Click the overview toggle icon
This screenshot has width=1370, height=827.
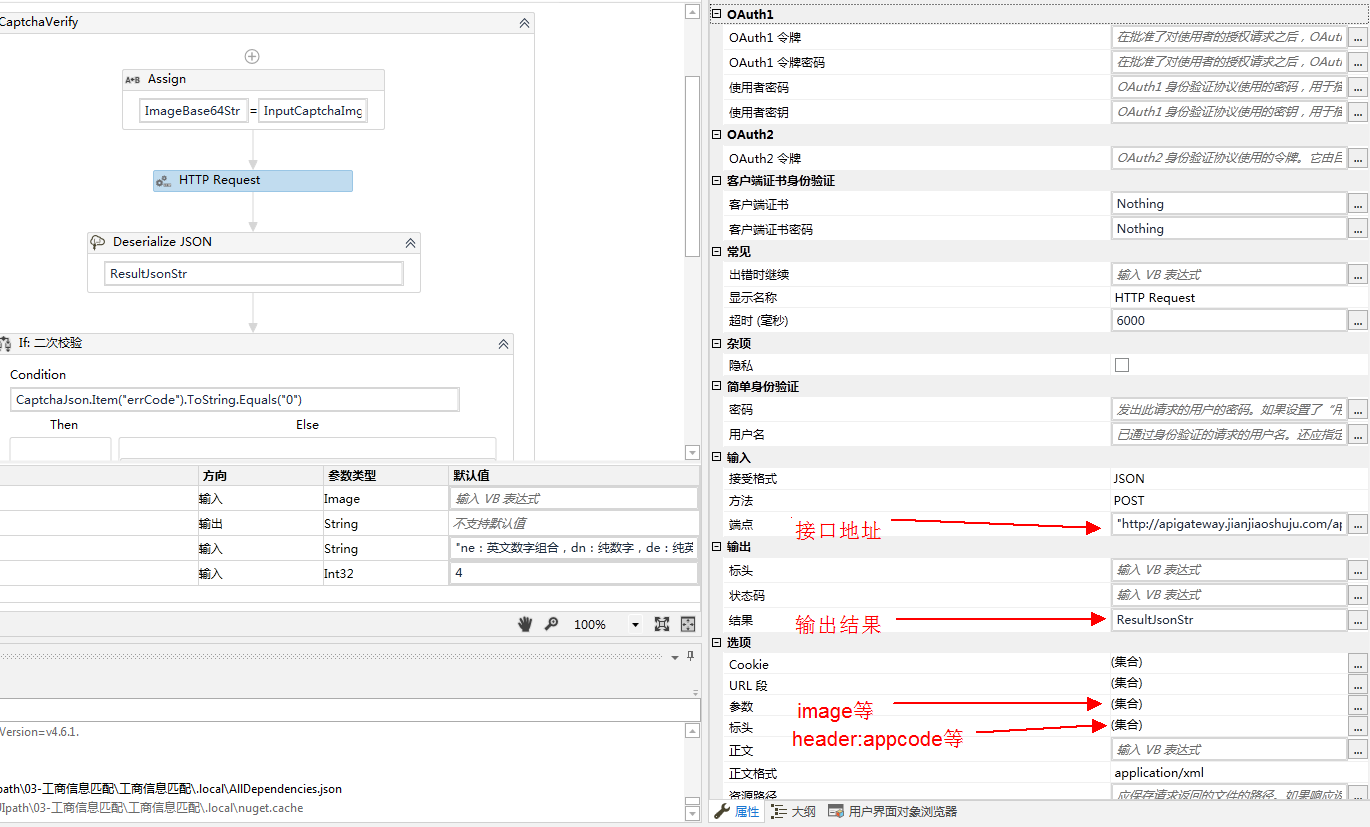coord(688,624)
